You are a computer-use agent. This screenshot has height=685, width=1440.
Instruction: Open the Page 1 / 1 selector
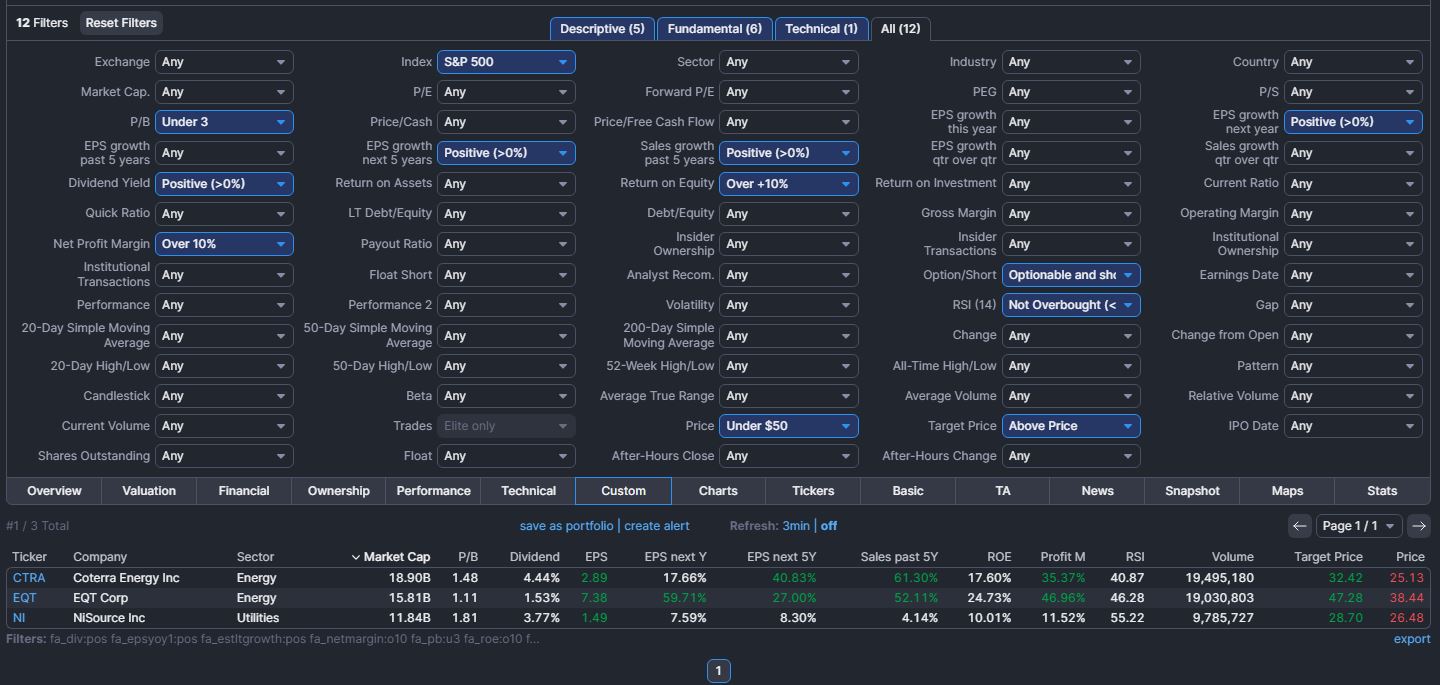[1359, 525]
